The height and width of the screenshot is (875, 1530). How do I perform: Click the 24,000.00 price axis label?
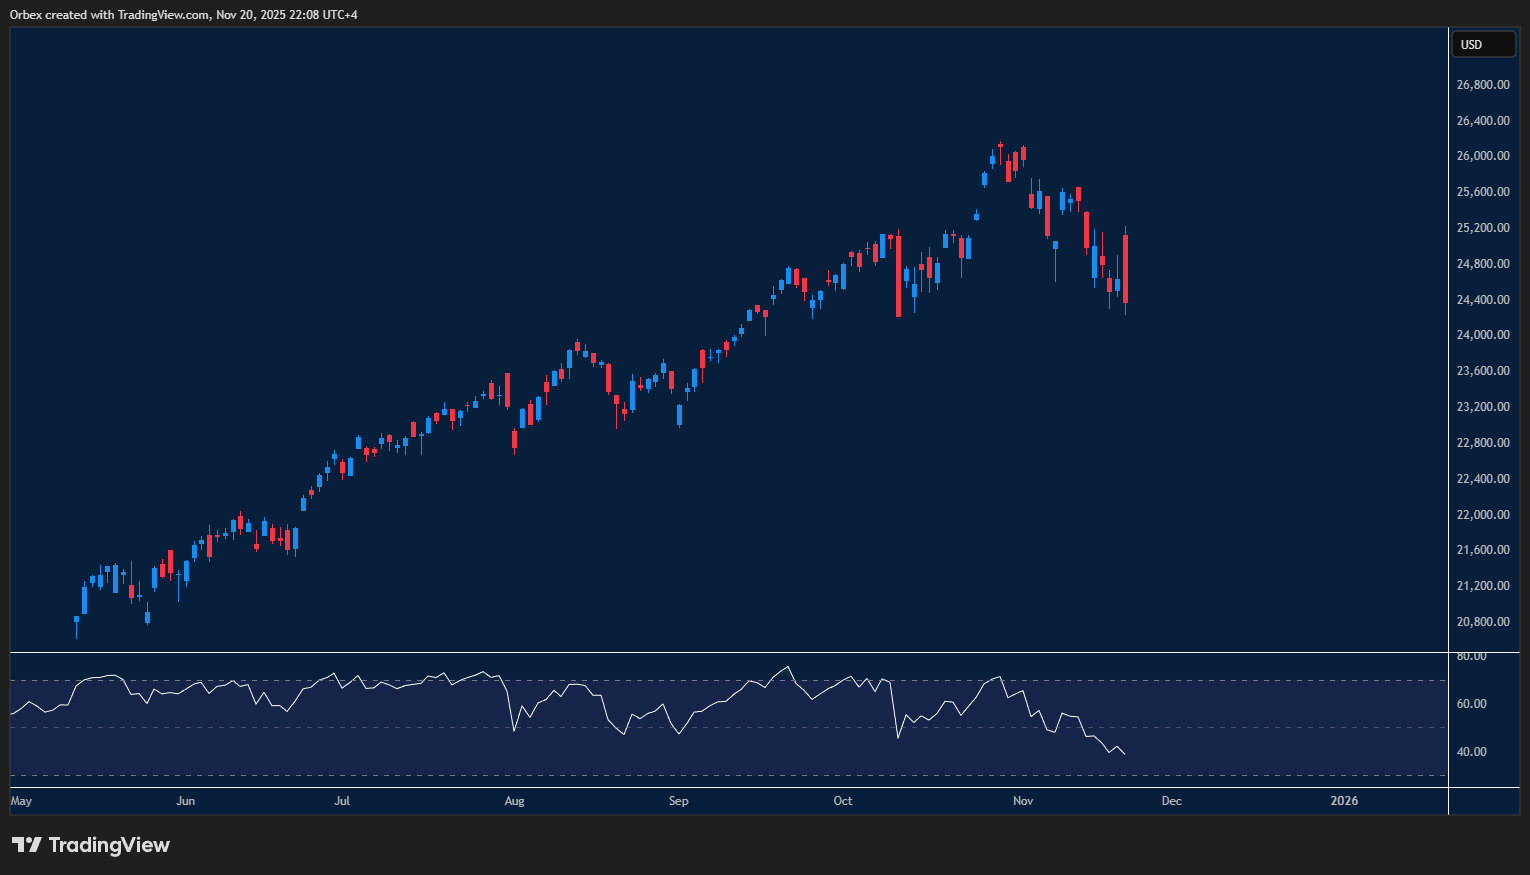point(1483,334)
